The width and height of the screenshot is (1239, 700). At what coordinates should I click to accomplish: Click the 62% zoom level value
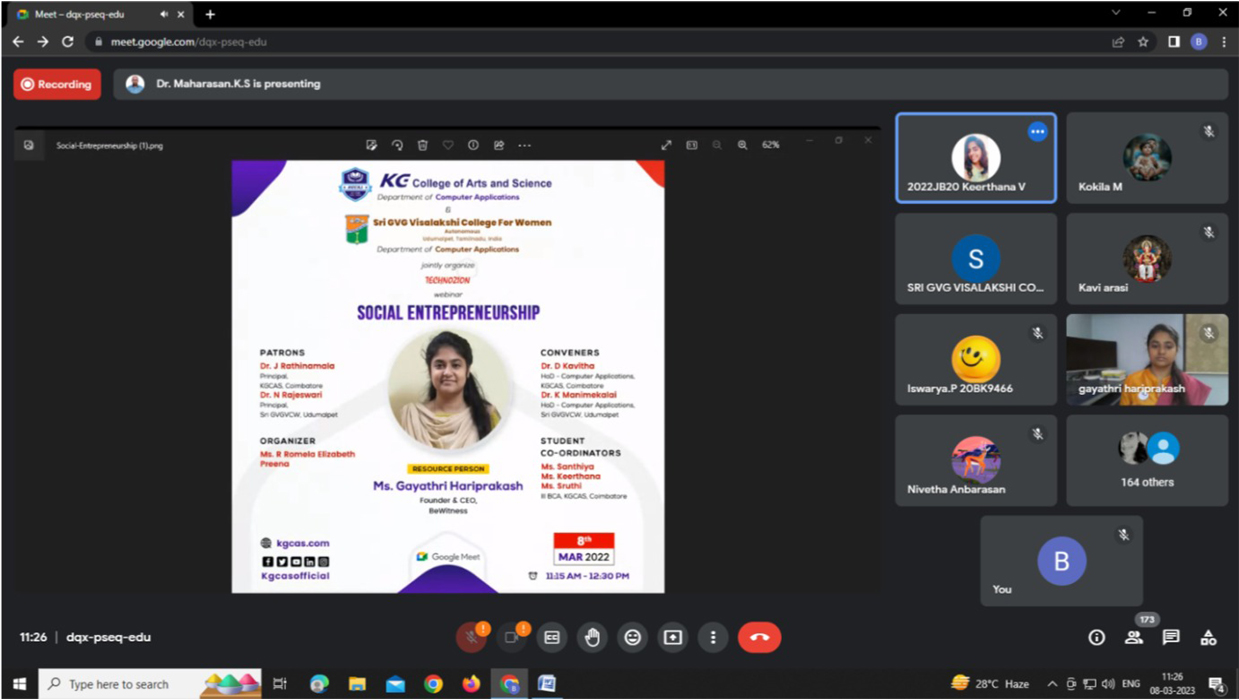pyautogui.click(x=770, y=145)
